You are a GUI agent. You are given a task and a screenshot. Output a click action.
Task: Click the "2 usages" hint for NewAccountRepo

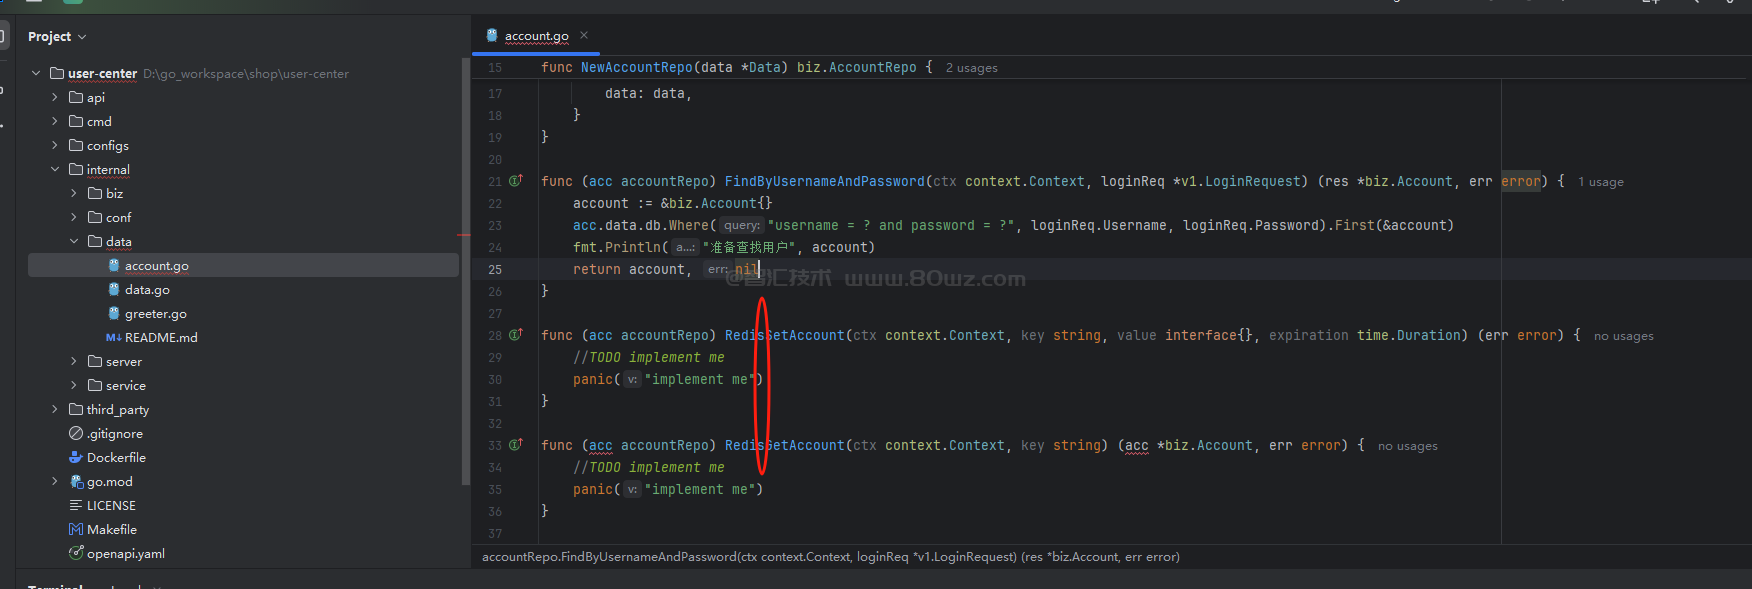(971, 68)
